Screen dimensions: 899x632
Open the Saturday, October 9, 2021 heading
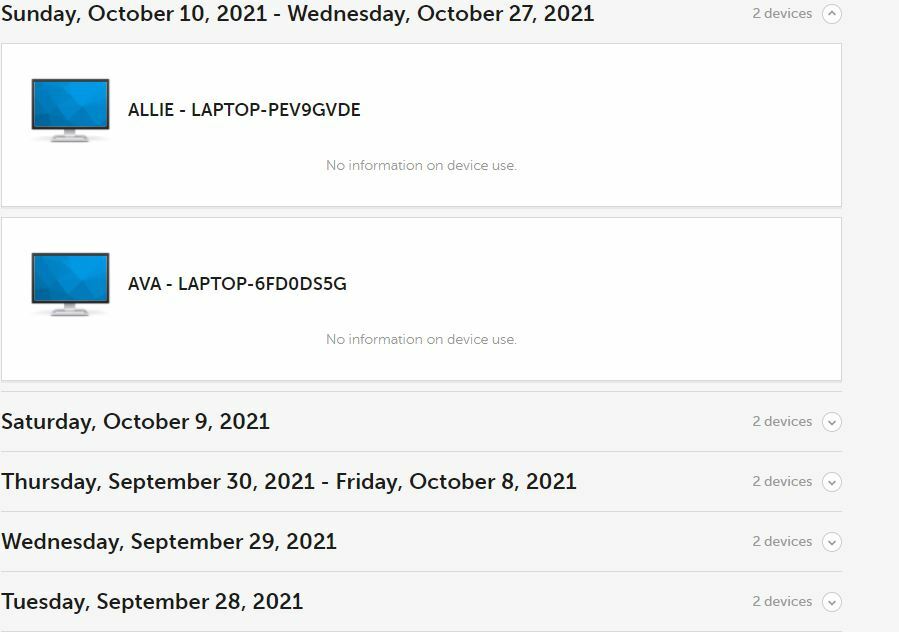click(x=135, y=422)
